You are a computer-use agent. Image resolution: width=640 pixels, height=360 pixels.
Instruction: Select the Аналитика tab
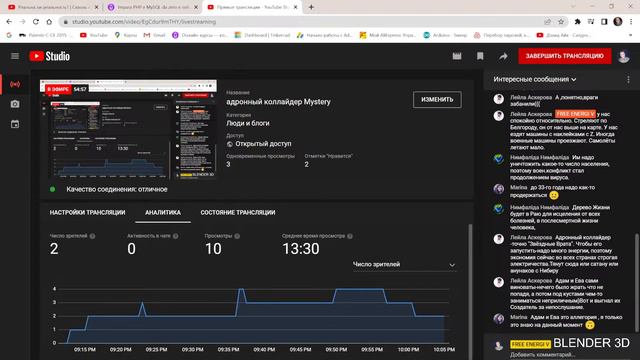coord(163,212)
